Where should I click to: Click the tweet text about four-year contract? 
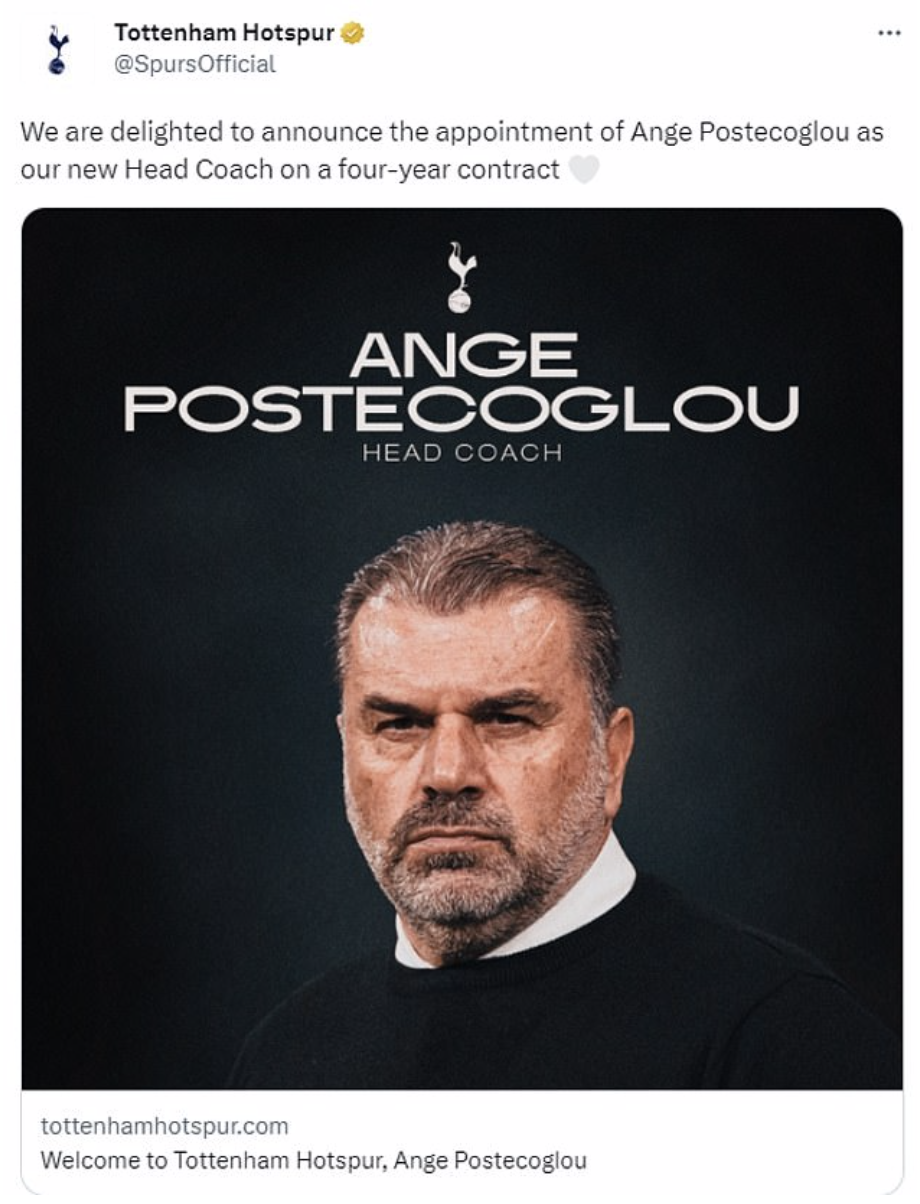[x=452, y=151]
